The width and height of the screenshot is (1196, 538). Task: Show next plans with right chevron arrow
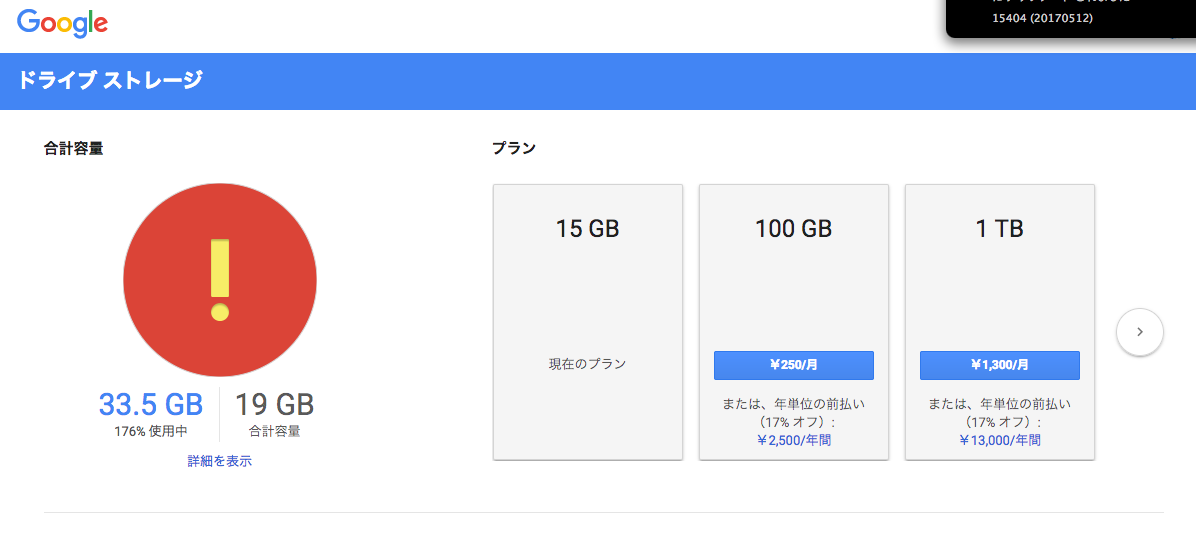(1139, 331)
